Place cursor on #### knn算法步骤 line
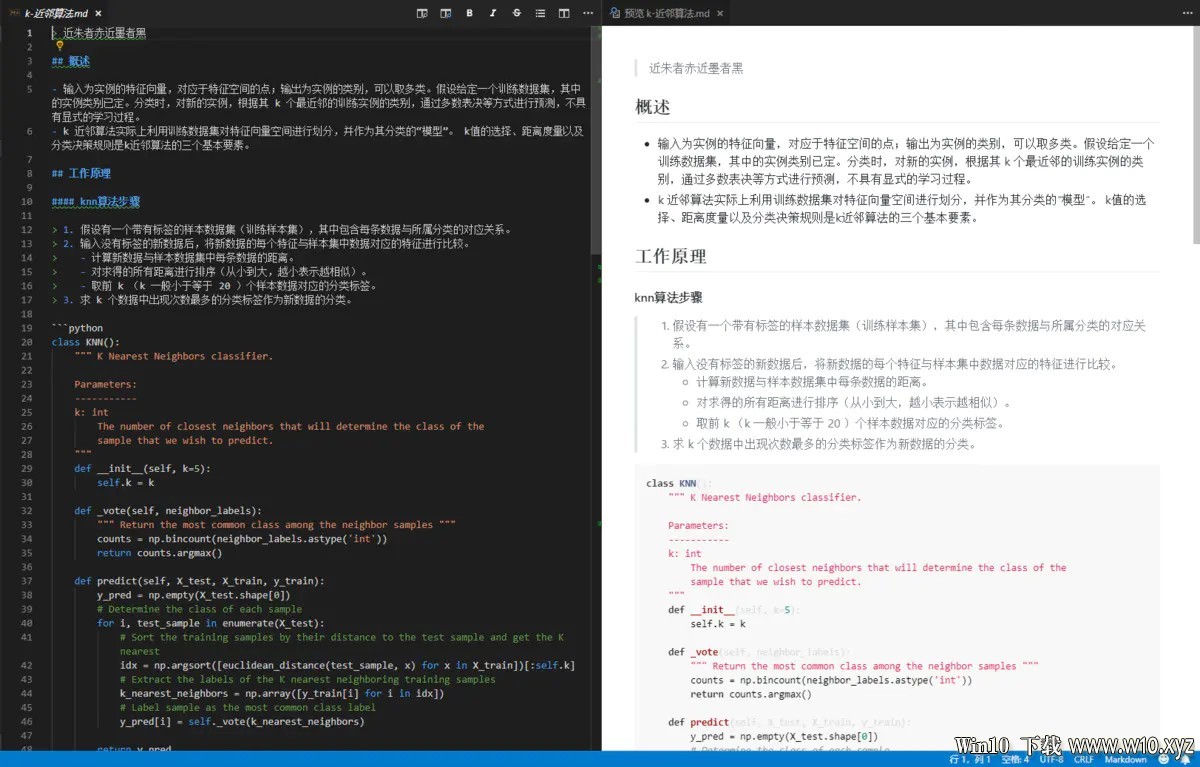The width and height of the screenshot is (1200, 767). [96, 201]
